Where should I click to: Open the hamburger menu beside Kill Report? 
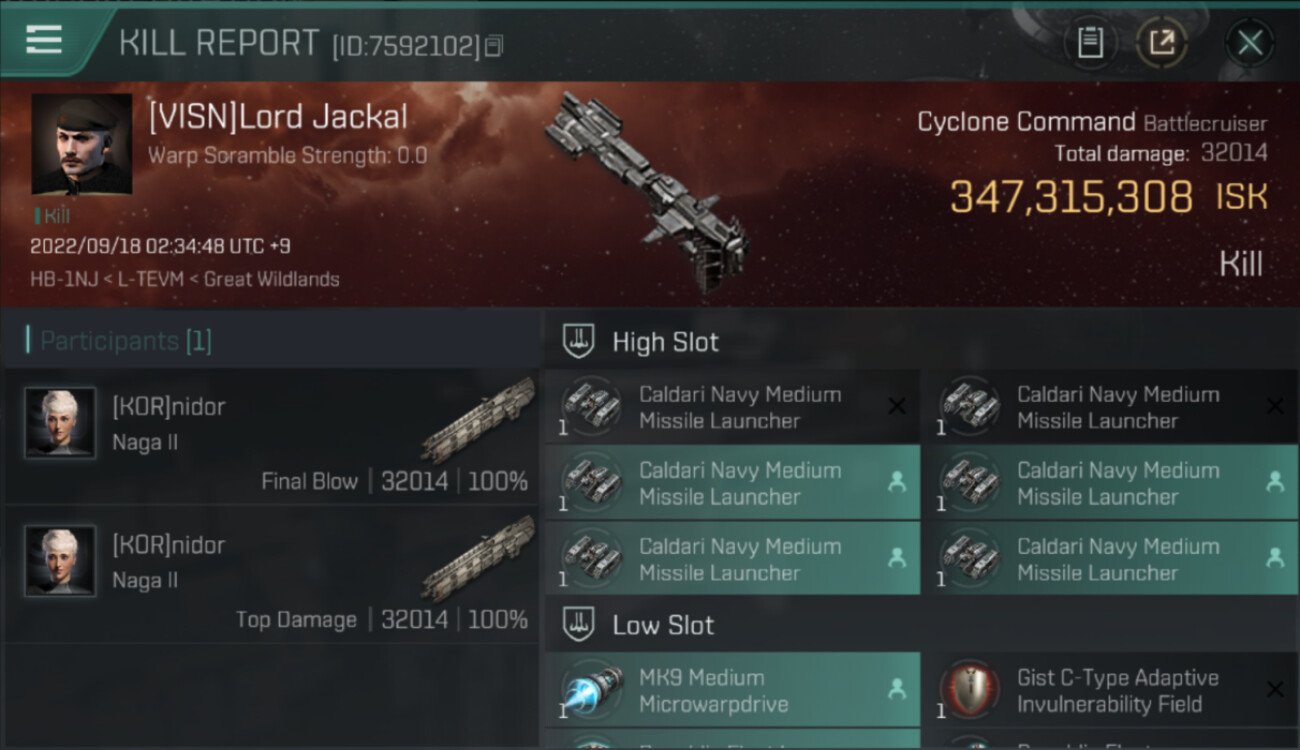pos(44,40)
